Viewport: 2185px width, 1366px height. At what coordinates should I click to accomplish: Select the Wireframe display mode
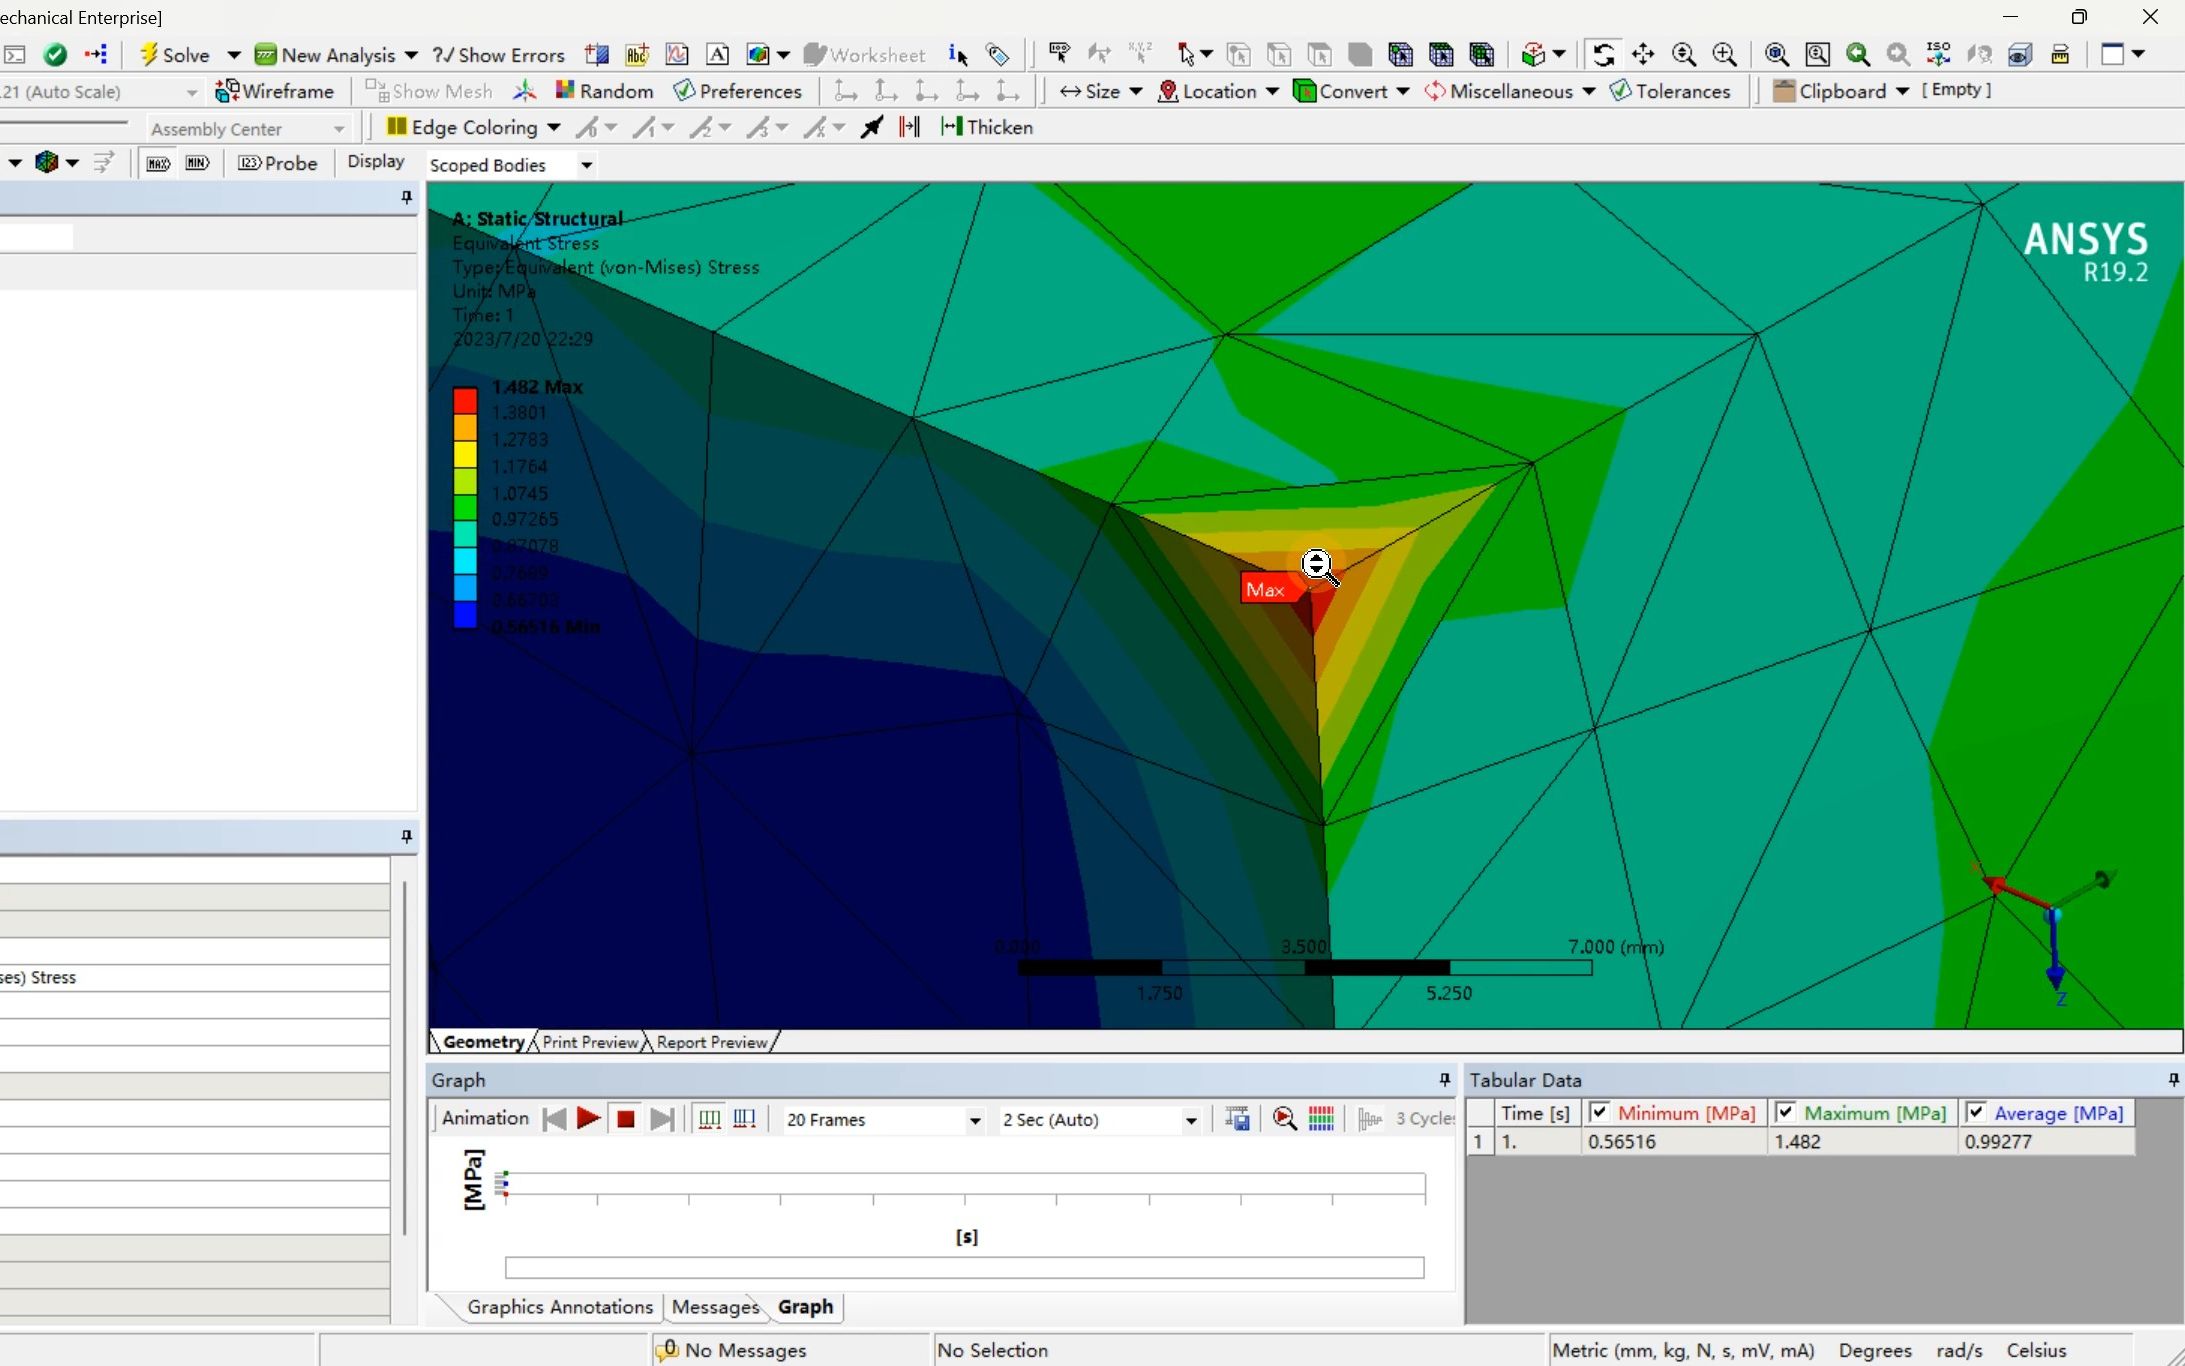pyautogui.click(x=276, y=91)
